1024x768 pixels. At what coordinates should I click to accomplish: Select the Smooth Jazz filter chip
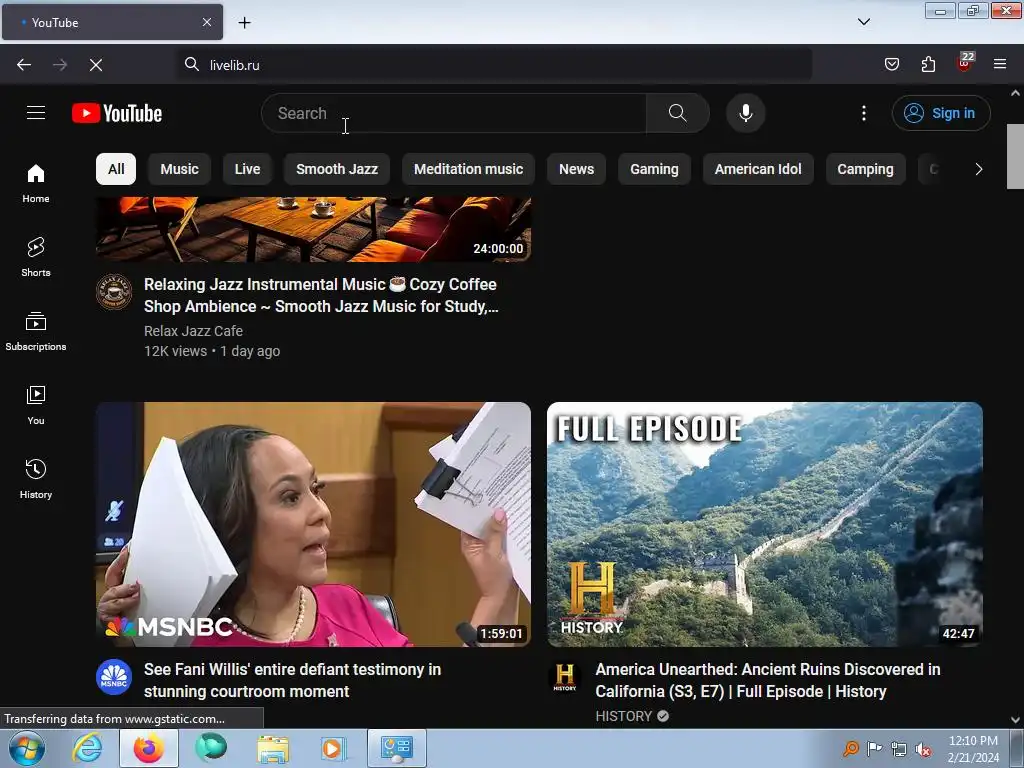coord(337,169)
